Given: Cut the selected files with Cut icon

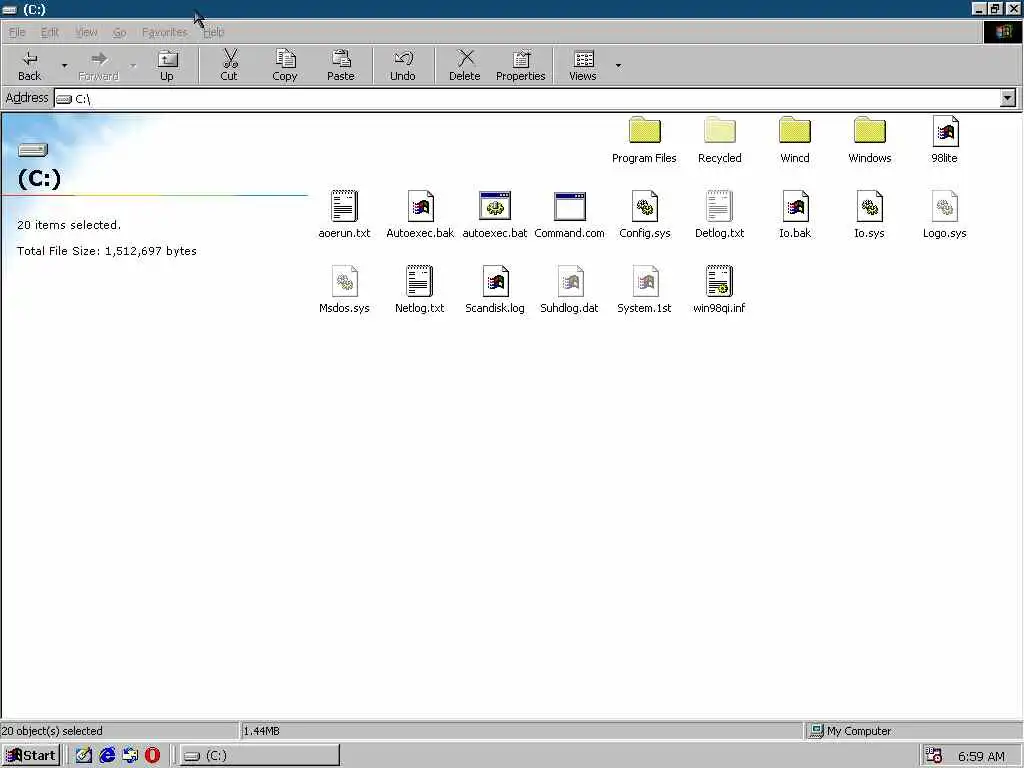Looking at the screenshot, I should point(229,65).
